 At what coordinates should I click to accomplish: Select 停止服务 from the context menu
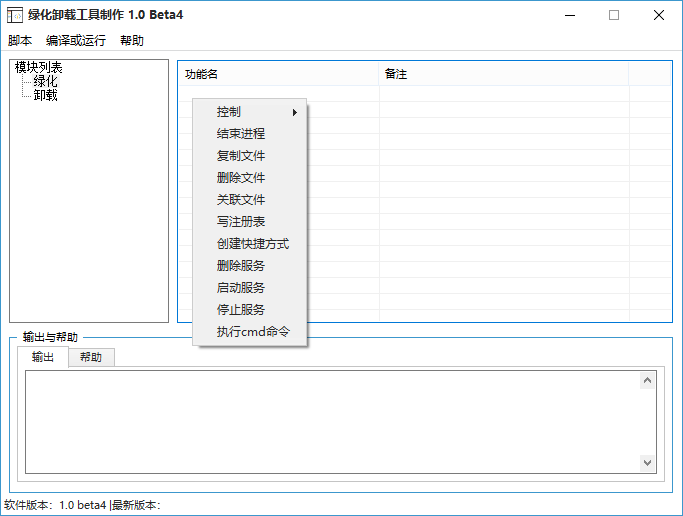tap(241, 310)
